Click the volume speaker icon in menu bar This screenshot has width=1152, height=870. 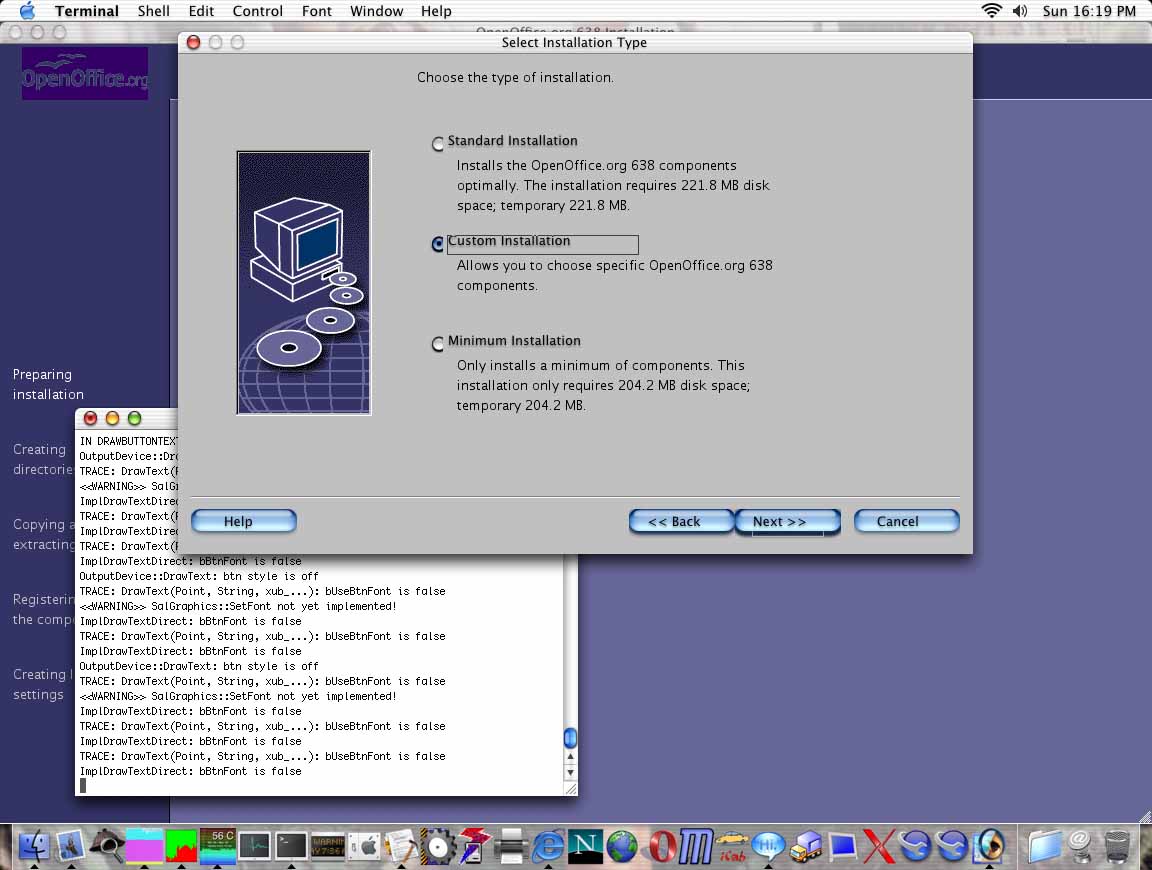1020,10
